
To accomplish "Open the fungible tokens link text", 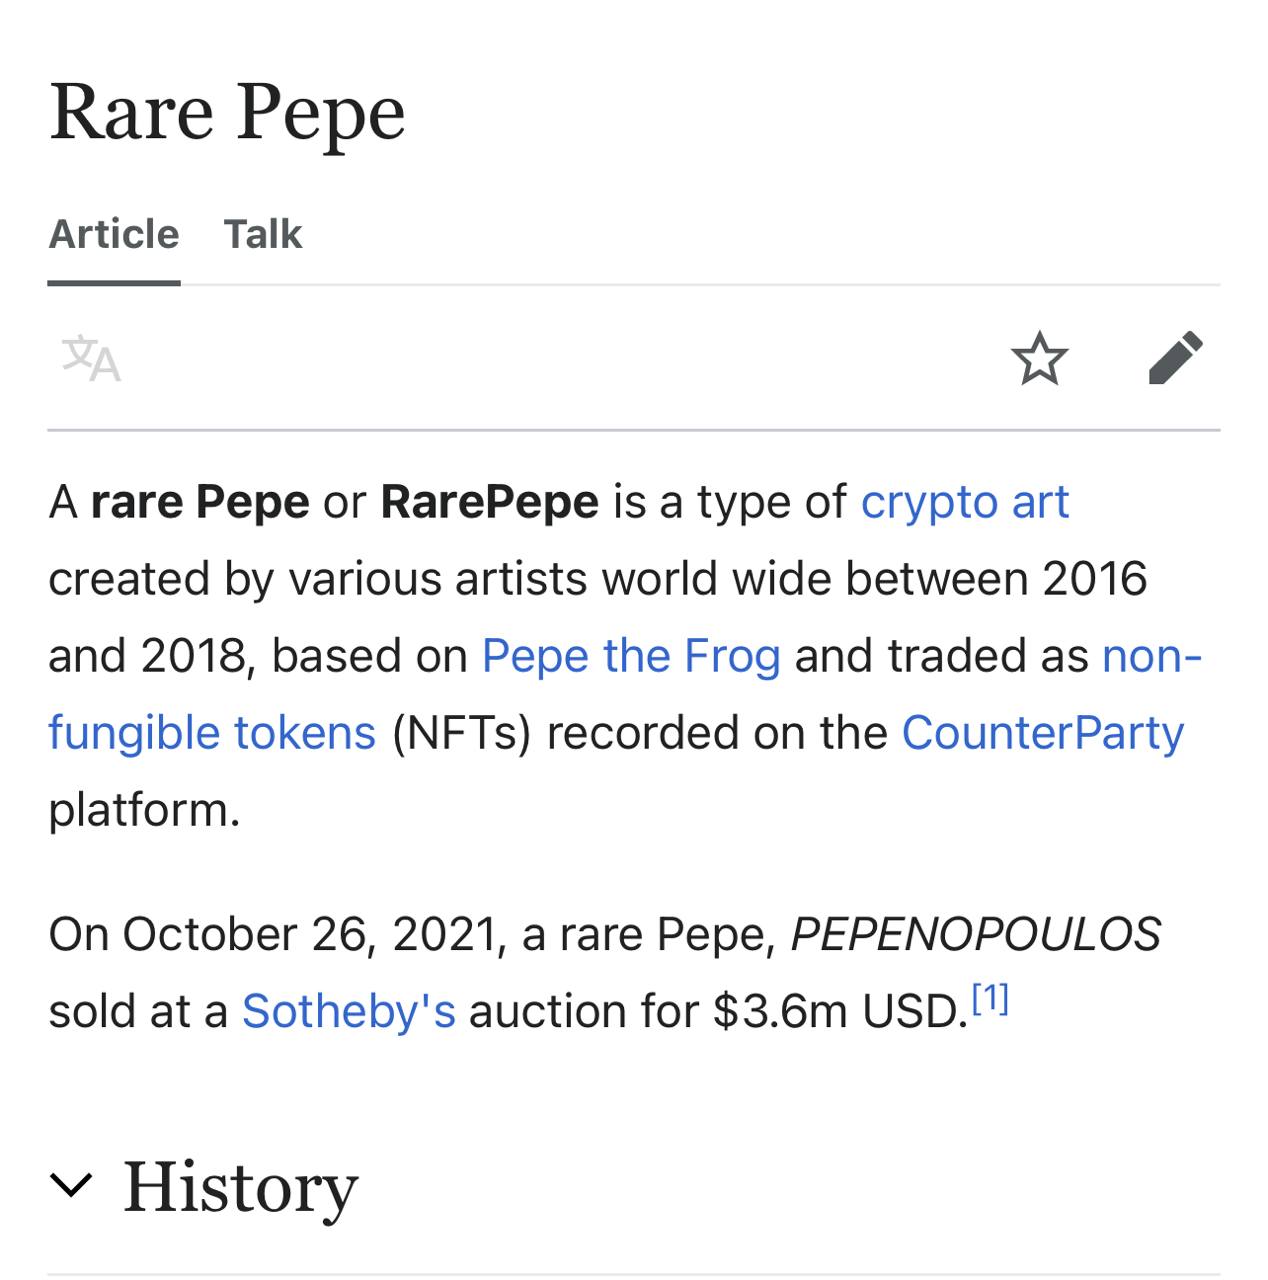I will [212, 733].
